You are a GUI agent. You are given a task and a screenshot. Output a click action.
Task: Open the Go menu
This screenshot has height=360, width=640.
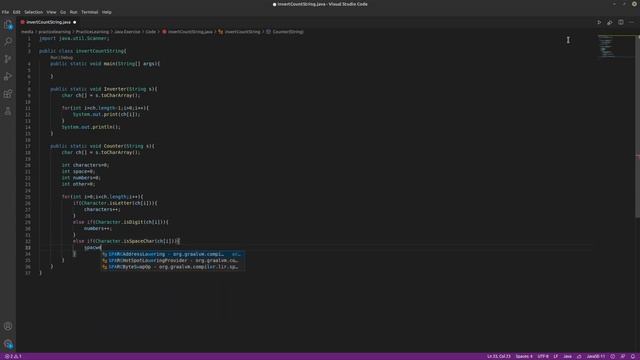pos(63,12)
